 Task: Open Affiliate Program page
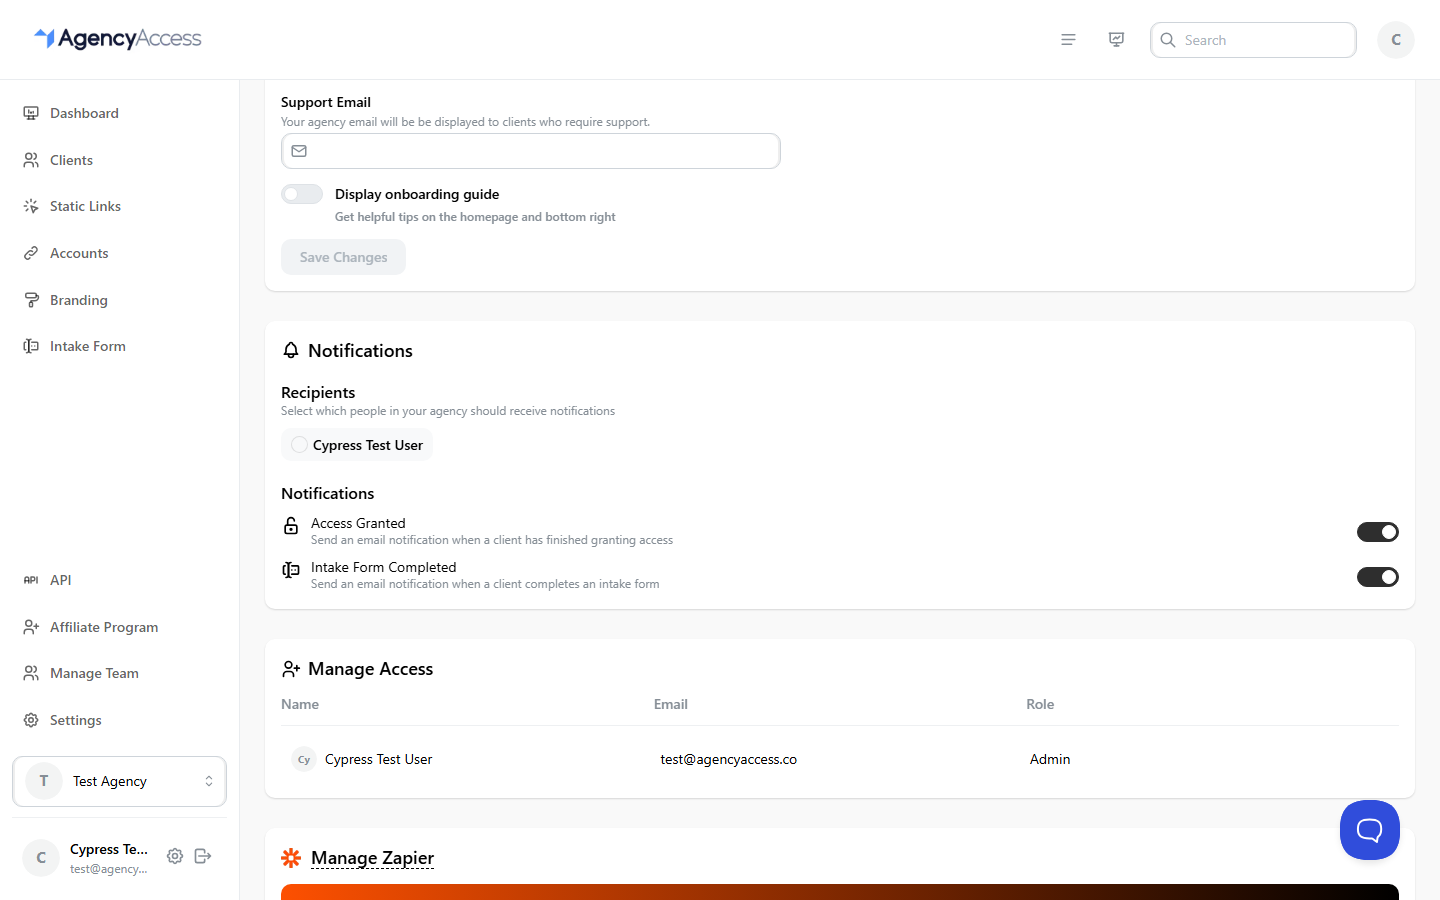tap(104, 627)
